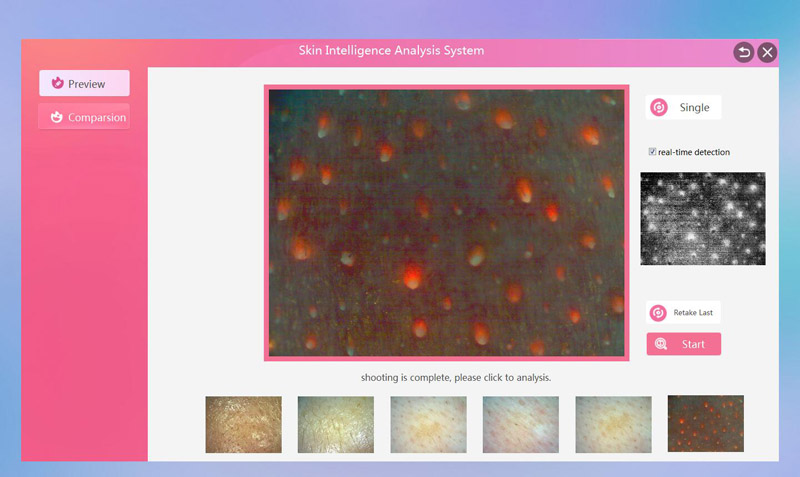The image size is (800, 477).
Task: Start the skin analysis
Action: click(684, 344)
